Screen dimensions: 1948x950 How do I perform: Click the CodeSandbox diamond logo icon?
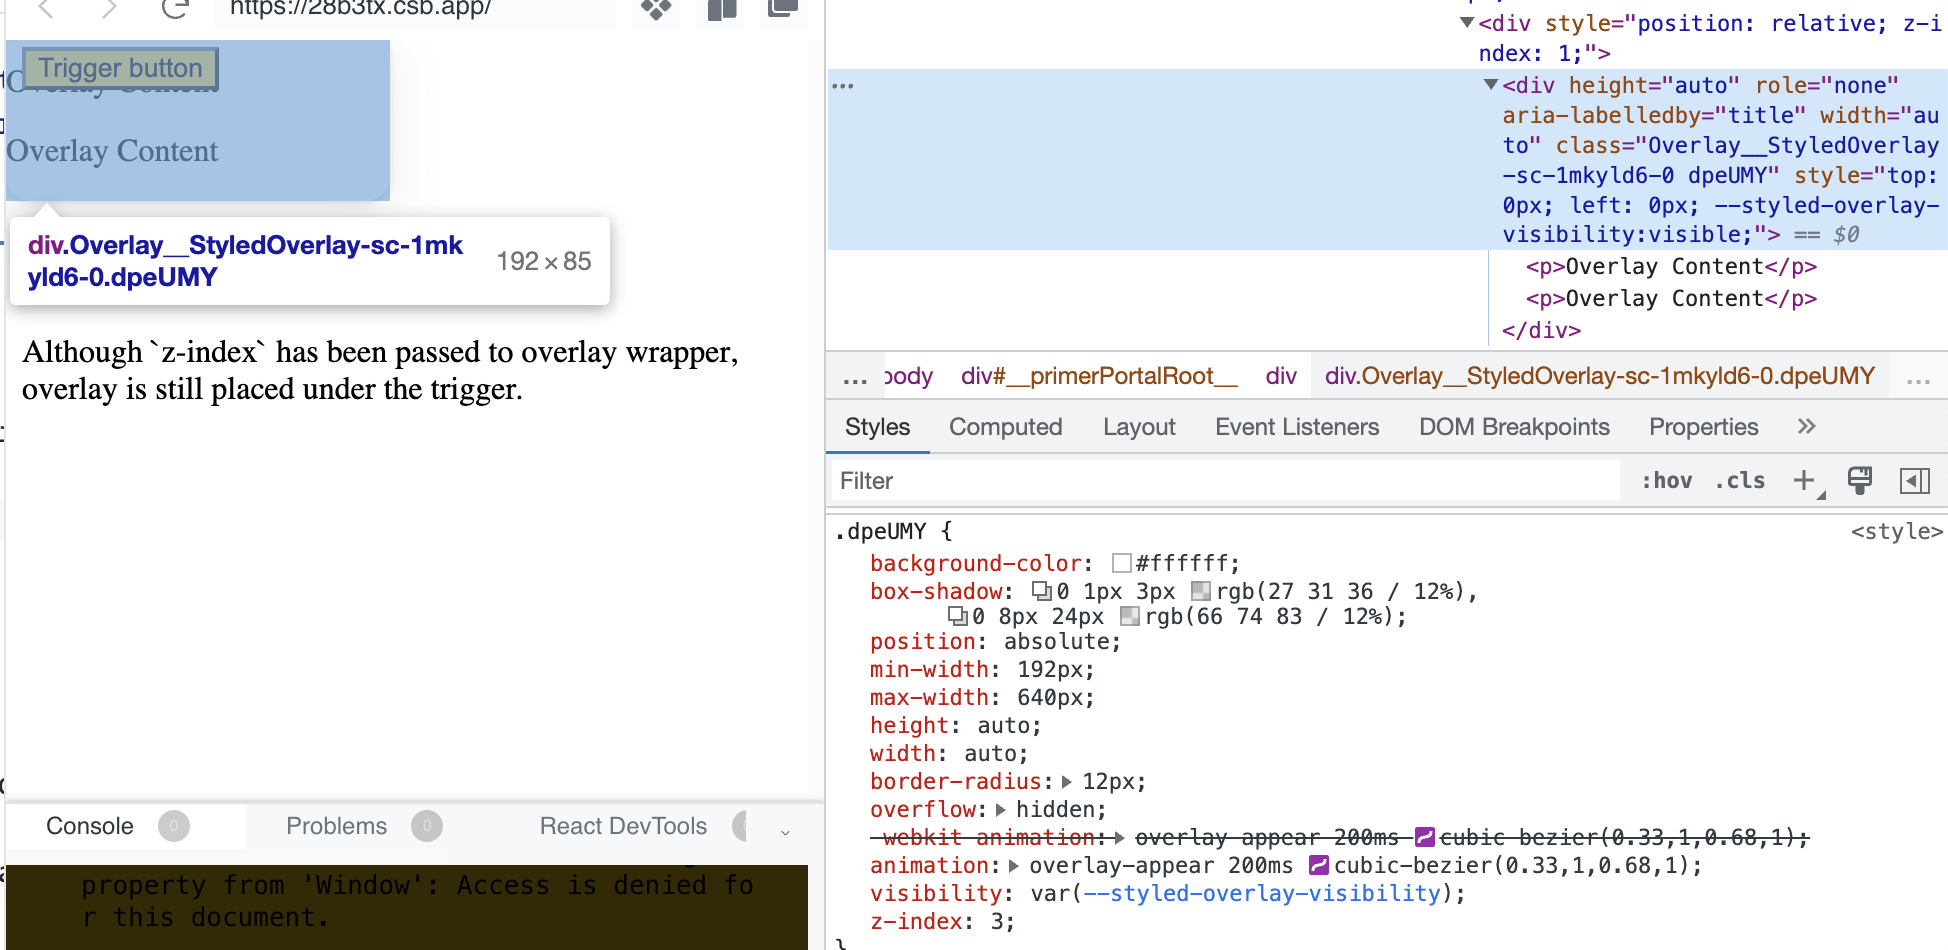[x=655, y=9]
